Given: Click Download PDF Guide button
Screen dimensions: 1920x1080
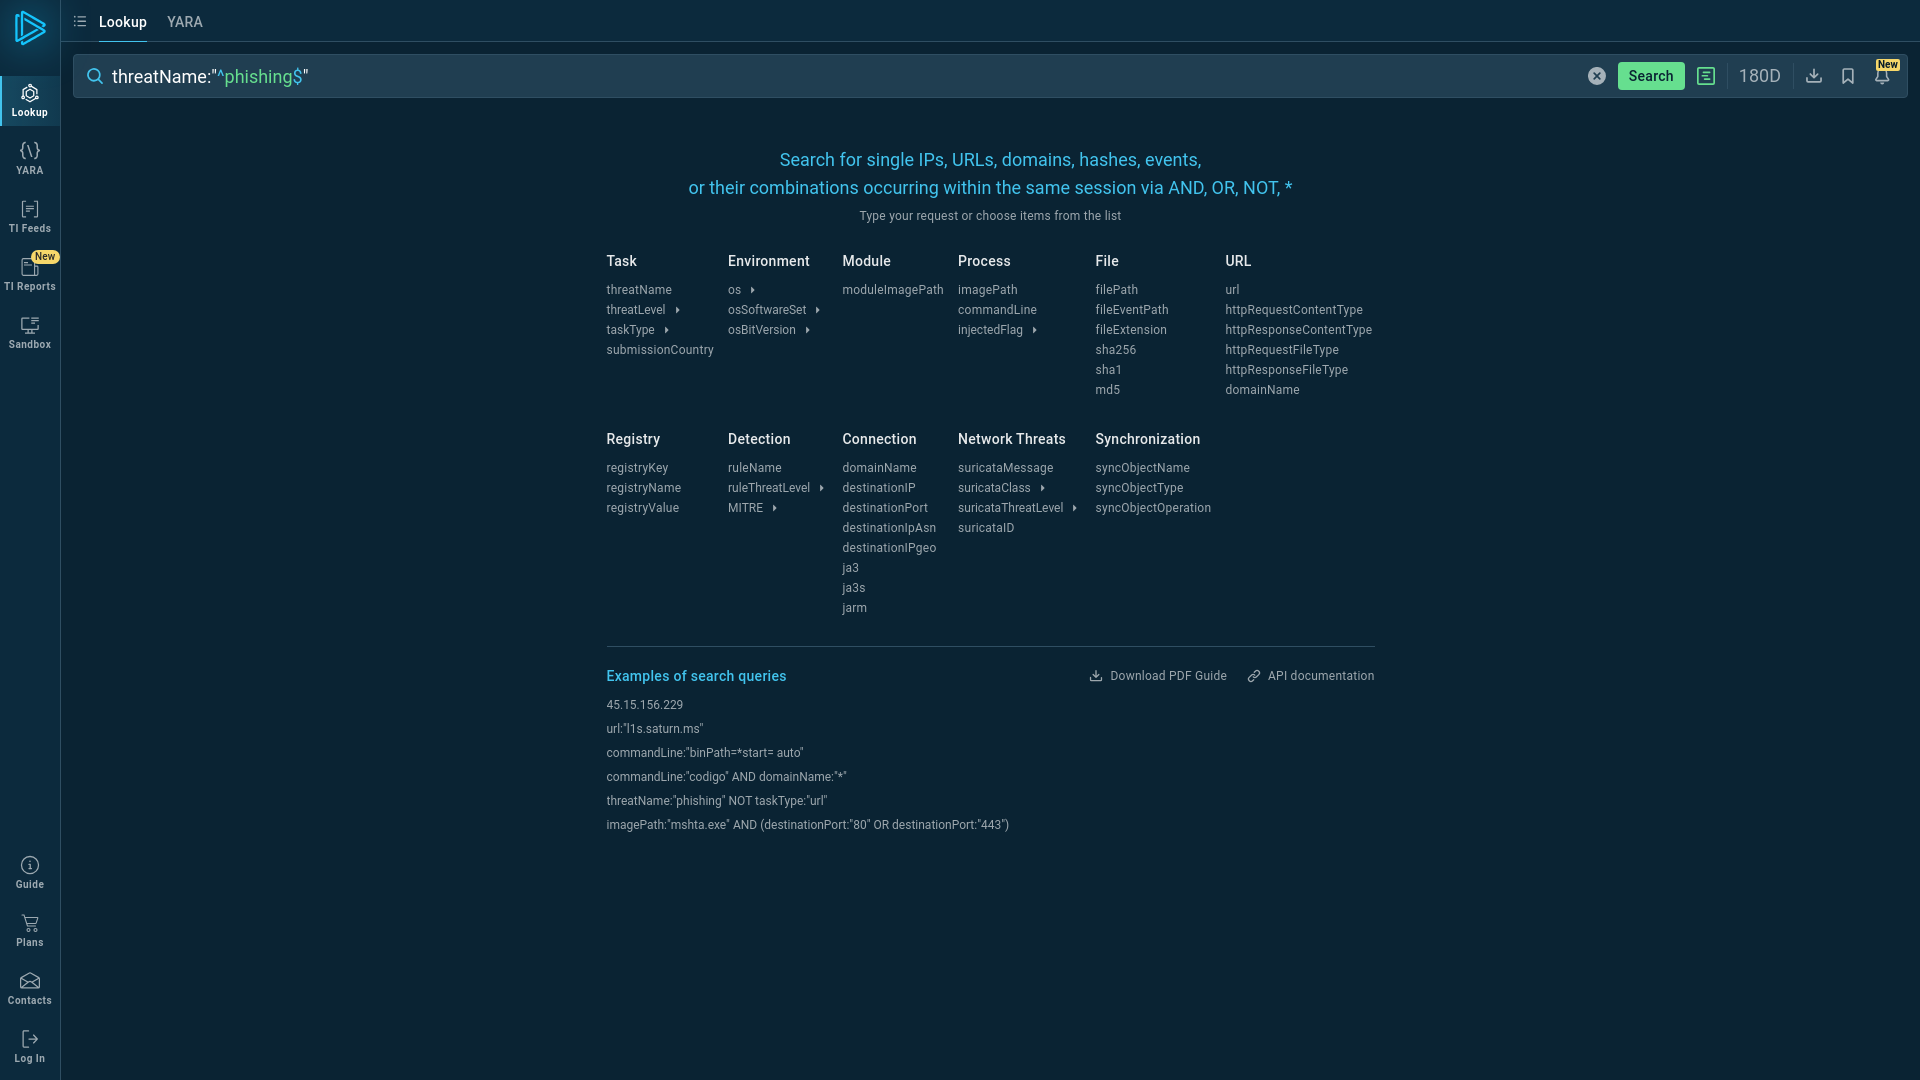Looking at the screenshot, I should click(x=1156, y=675).
